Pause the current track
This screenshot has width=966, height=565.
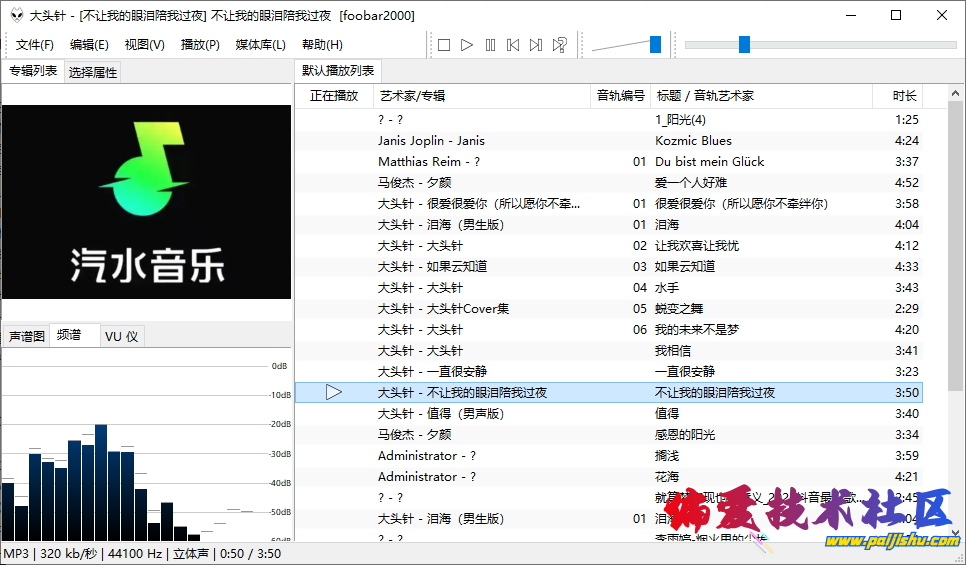tap(490, 45)
